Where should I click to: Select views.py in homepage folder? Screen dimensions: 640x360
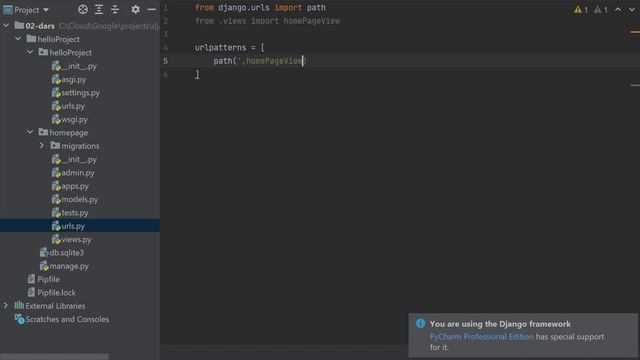tap(71, 239)
